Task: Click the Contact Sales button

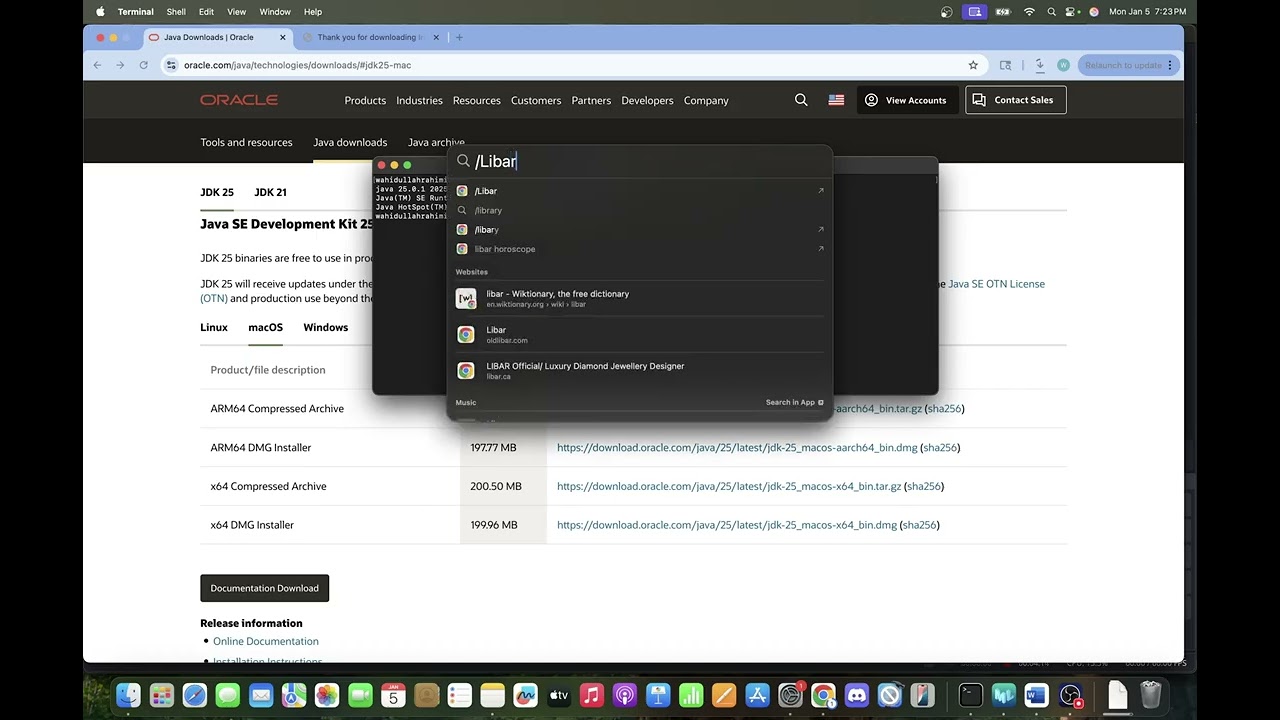Action: (1015, 100)
